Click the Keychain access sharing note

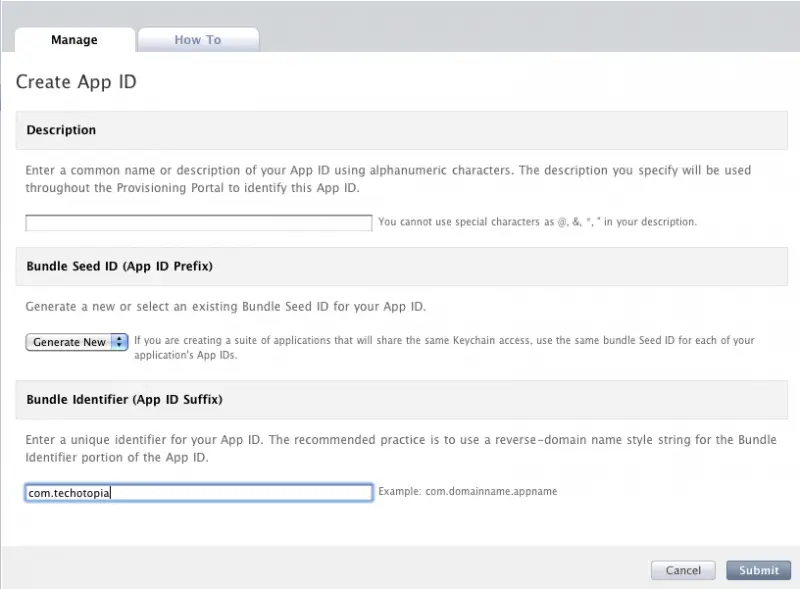[444, 347]
